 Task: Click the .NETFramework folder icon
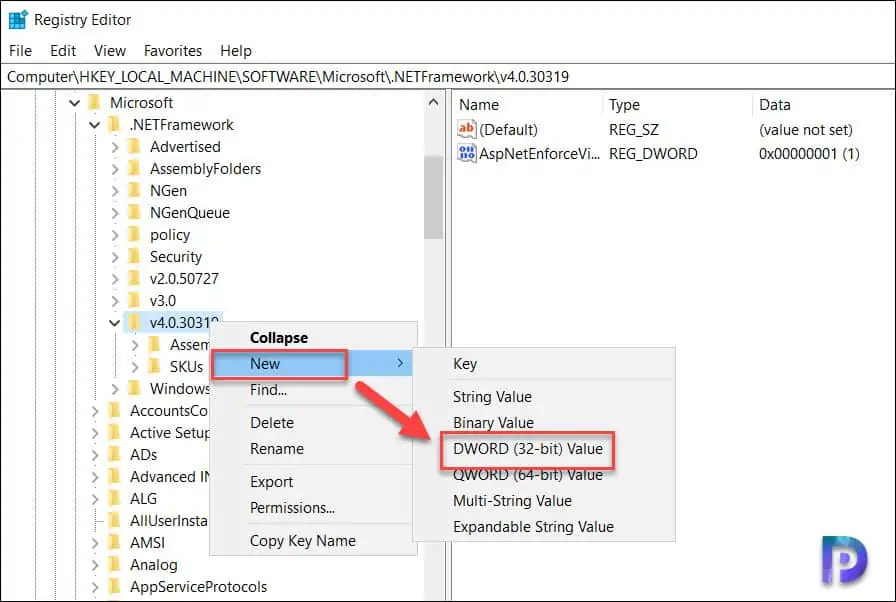115,125
